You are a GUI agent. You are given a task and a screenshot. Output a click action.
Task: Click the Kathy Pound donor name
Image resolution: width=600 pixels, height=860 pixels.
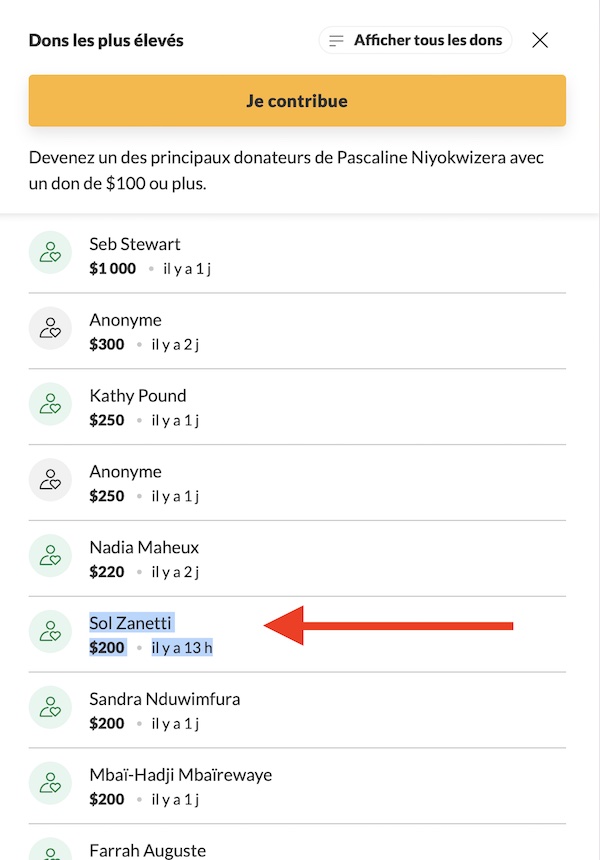[x=138, y=395]
